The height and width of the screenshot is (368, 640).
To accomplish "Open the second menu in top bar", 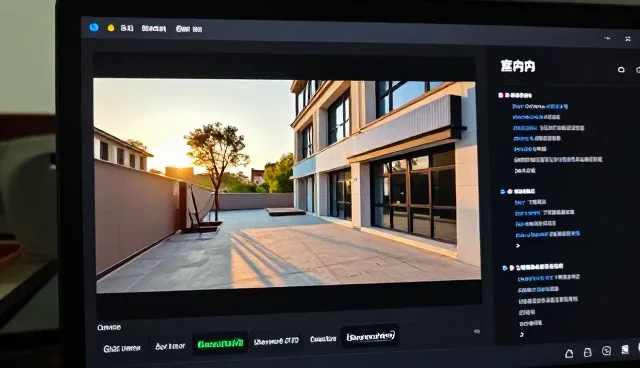I will click(154, 29).
